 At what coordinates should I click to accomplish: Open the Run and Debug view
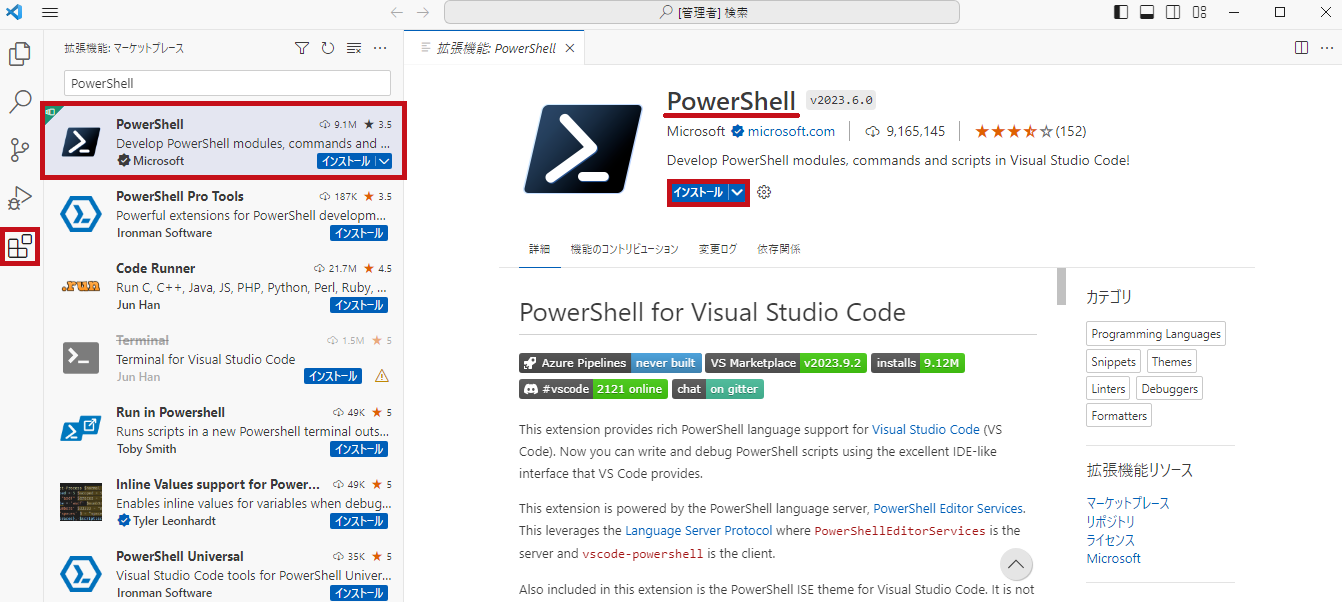coord(20,198)
